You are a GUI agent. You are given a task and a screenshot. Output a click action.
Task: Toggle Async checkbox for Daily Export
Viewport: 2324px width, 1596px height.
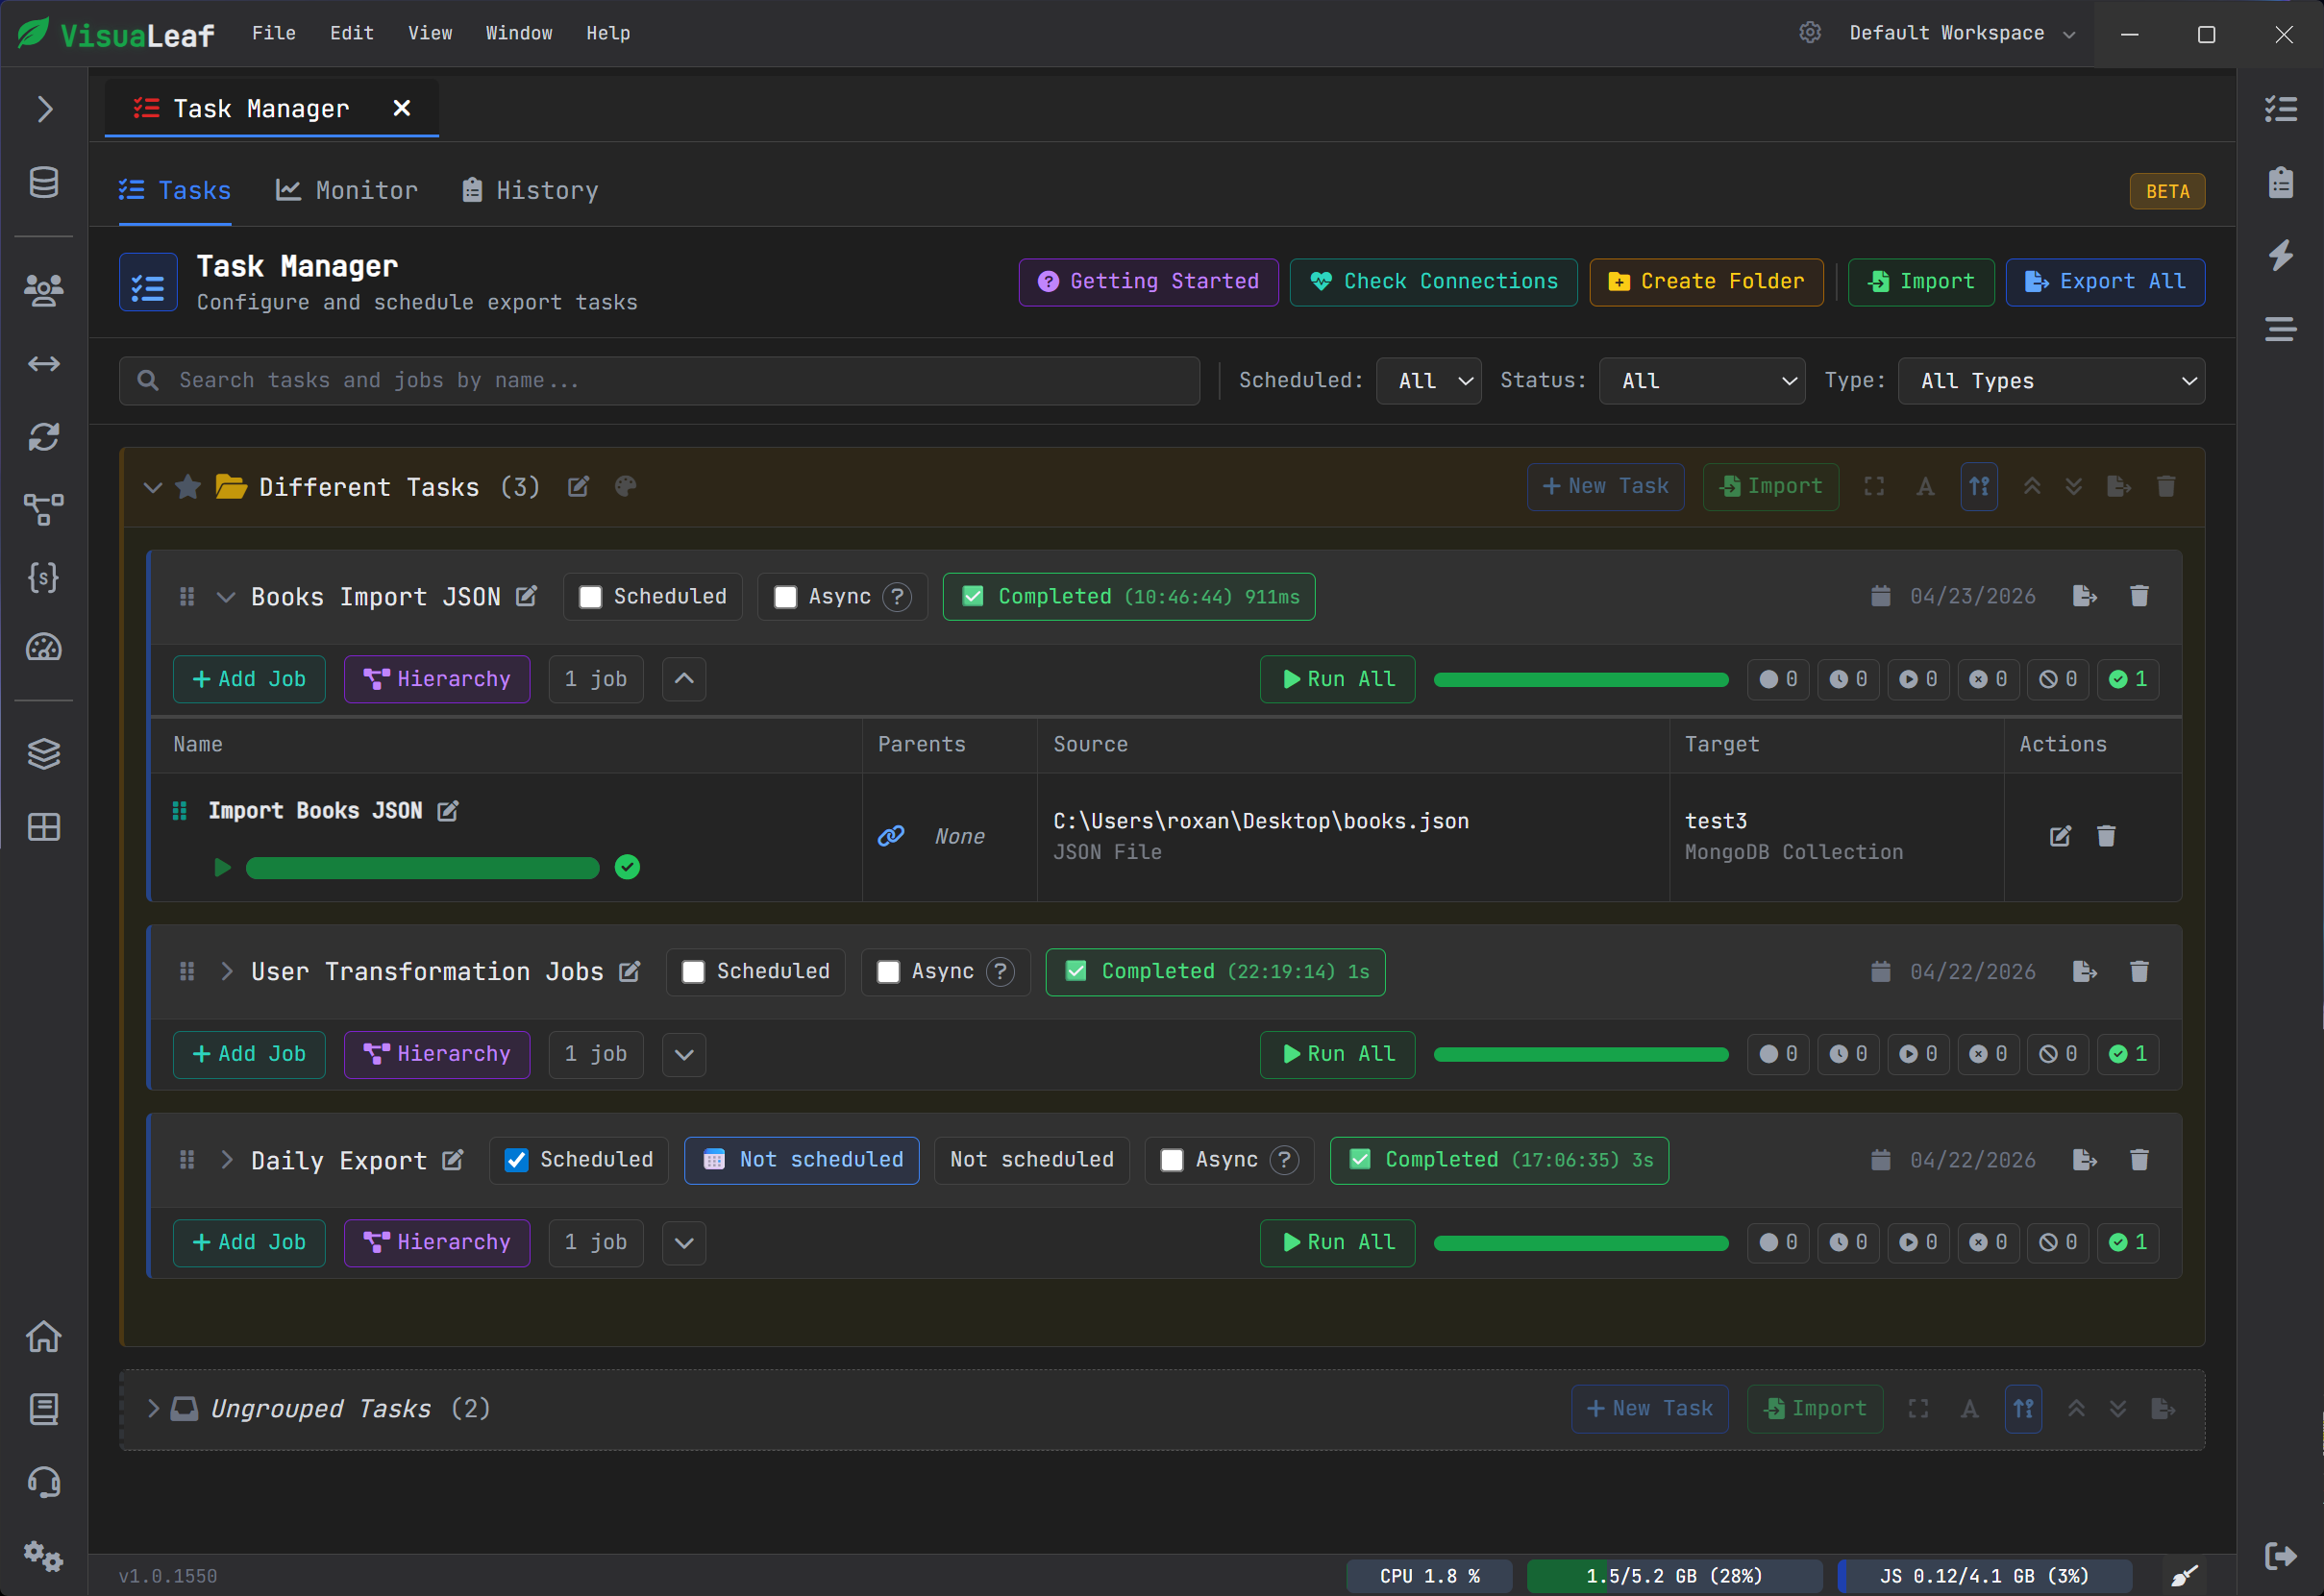(x=1172, y=1160)
